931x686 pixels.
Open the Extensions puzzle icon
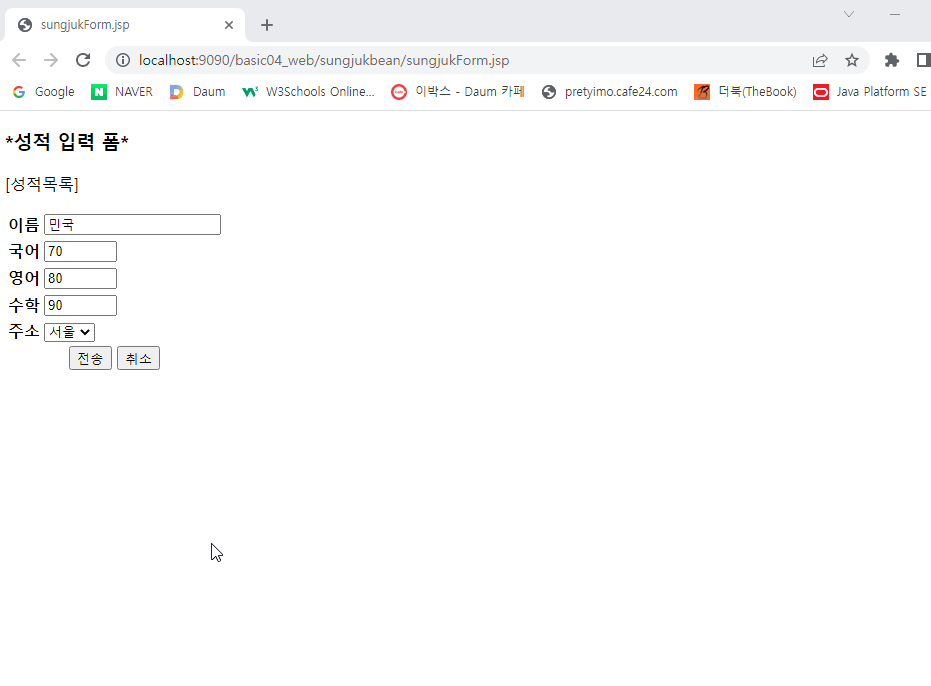(x=892, y=60)
